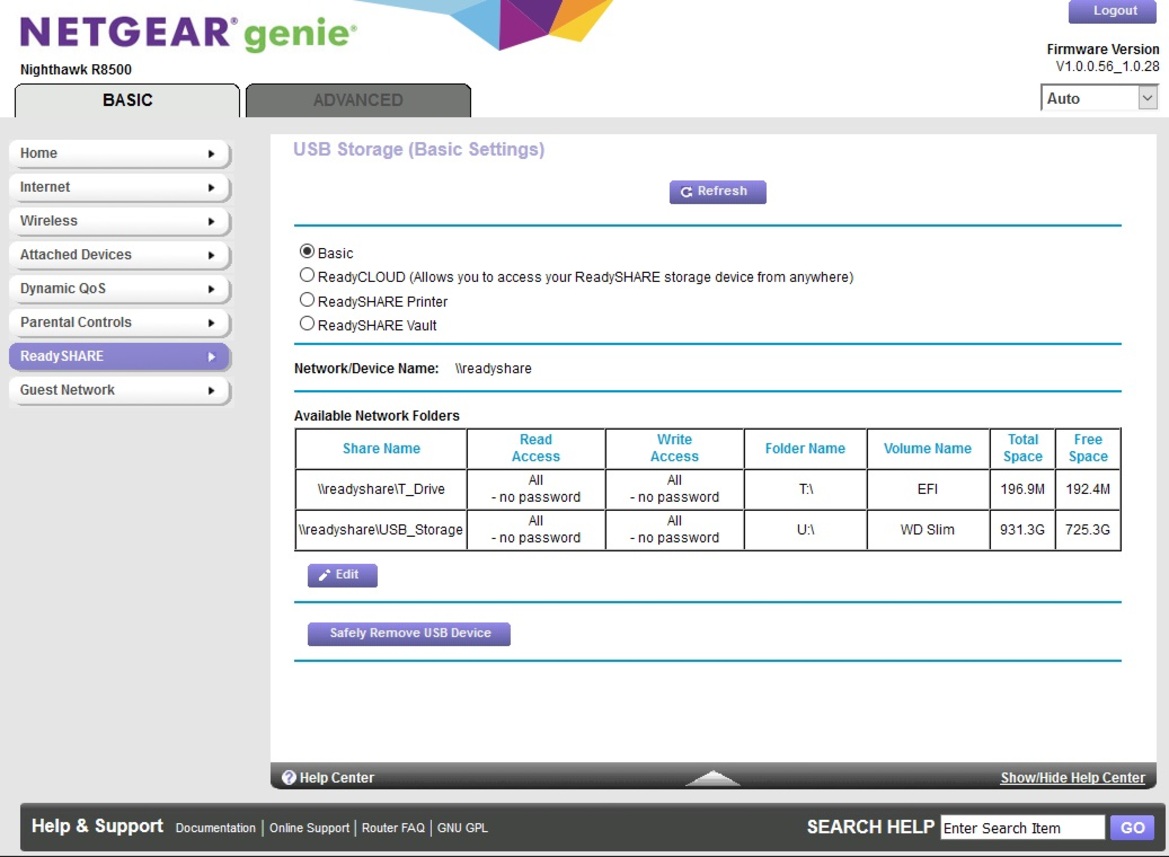Screen dimensions: 1169x857
Task: Click the Volume Name column header
Action: tap(927, 449)
